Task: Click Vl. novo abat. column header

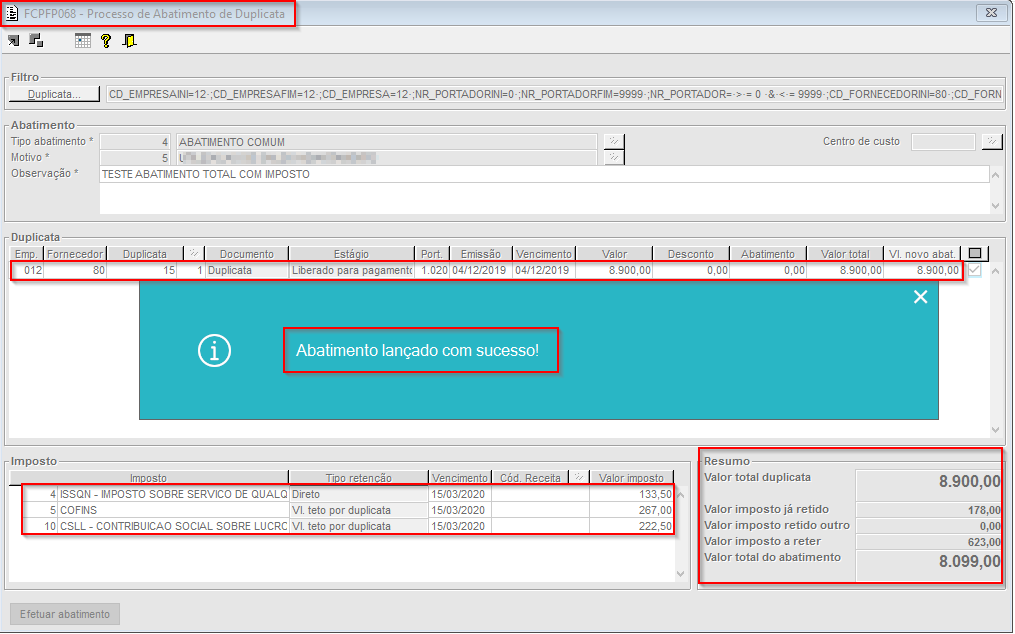Action: click(x=922, y=254)
